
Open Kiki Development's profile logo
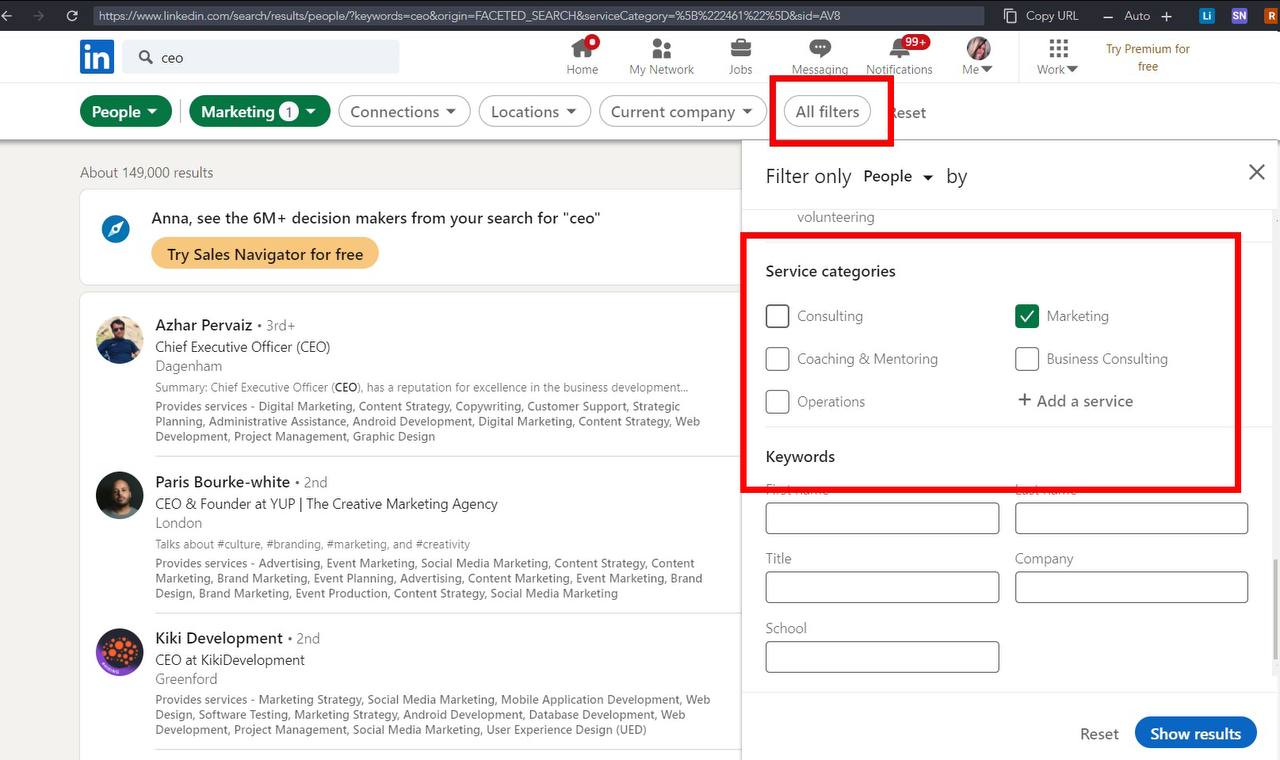coord(120,652)
